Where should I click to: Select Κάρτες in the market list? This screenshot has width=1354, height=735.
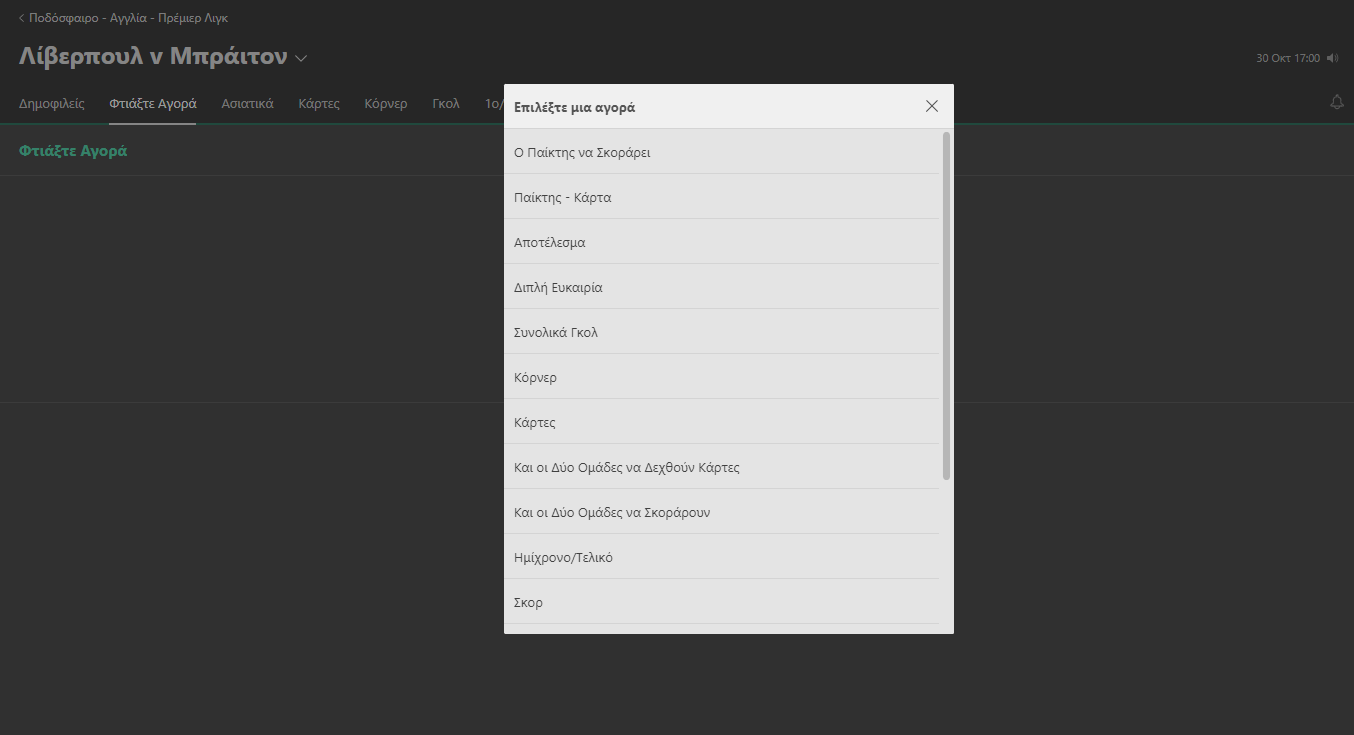tap(721, 422)
